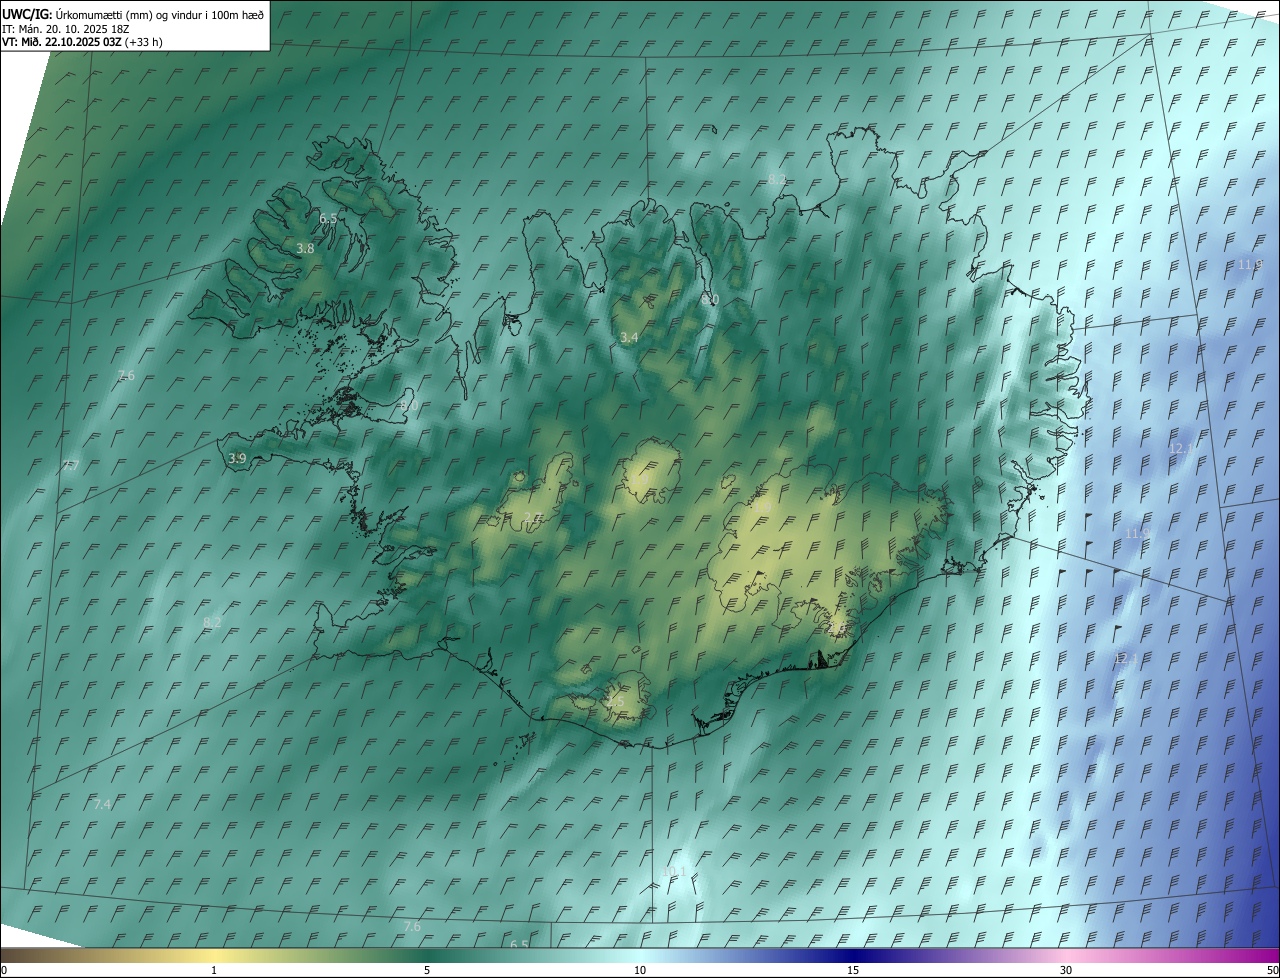Click the 2.5 value on Mýrdalsjökull glacier
The width and height of the screenshot is (1280, 978).
[x=615, y=702]
